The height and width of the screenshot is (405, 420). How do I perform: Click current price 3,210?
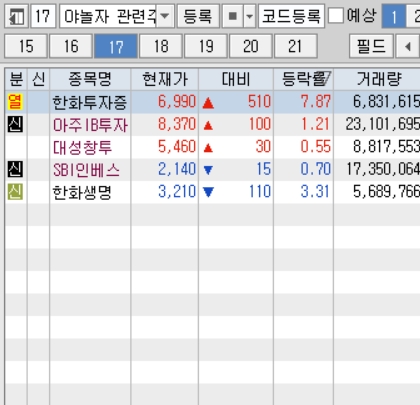click(x=177, y=192)
